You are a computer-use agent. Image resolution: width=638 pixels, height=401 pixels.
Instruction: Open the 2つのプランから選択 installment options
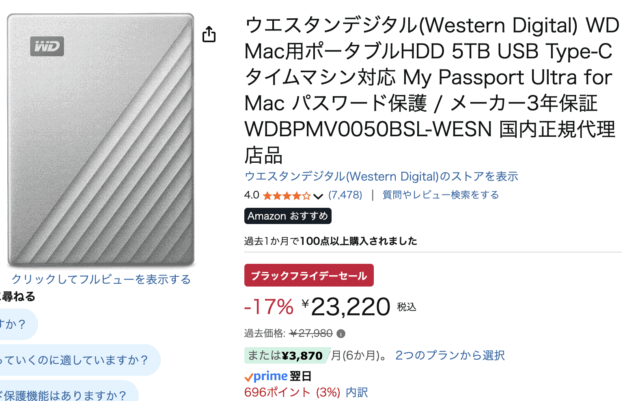[449, 355]
